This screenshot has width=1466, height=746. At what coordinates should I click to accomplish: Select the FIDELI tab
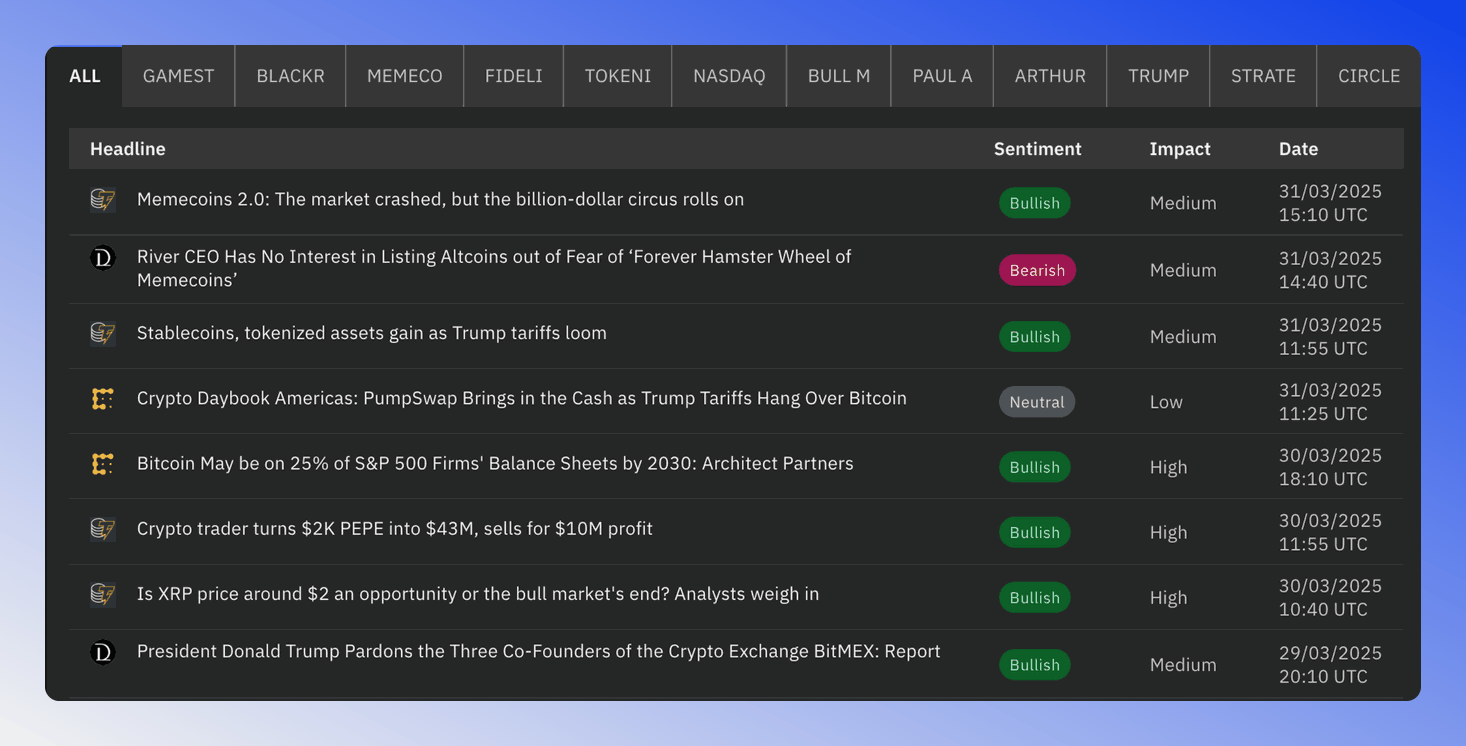point(513,76)
